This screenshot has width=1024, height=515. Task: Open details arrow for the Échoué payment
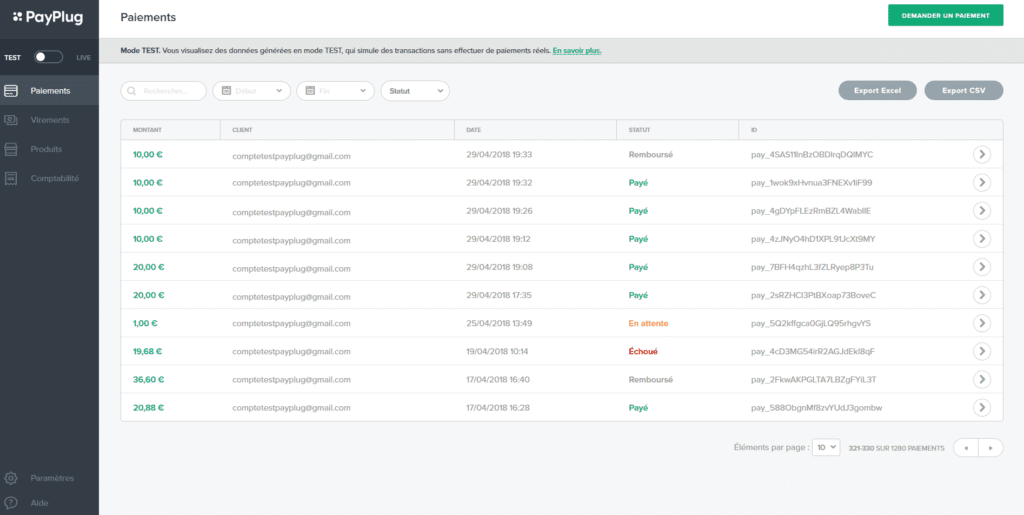[982, 351]
